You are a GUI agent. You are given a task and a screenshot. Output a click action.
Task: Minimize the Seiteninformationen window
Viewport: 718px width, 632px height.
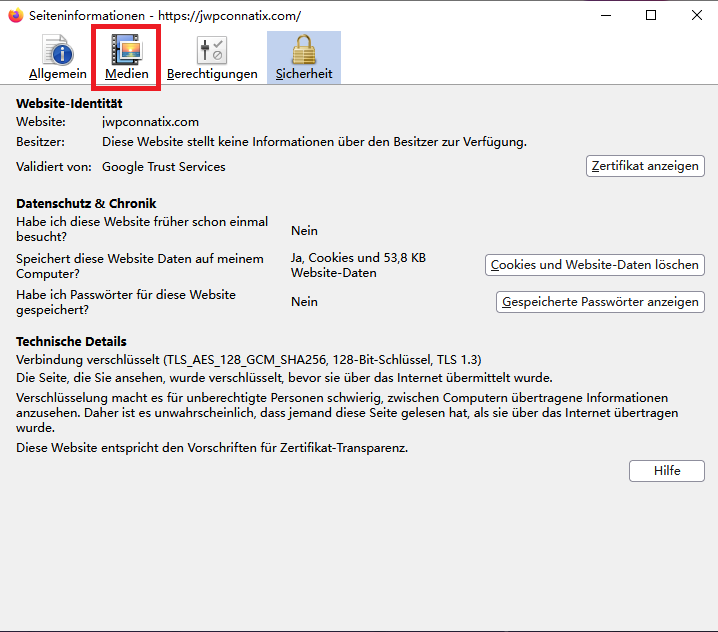pyautogui.click(x=605, y=16)
